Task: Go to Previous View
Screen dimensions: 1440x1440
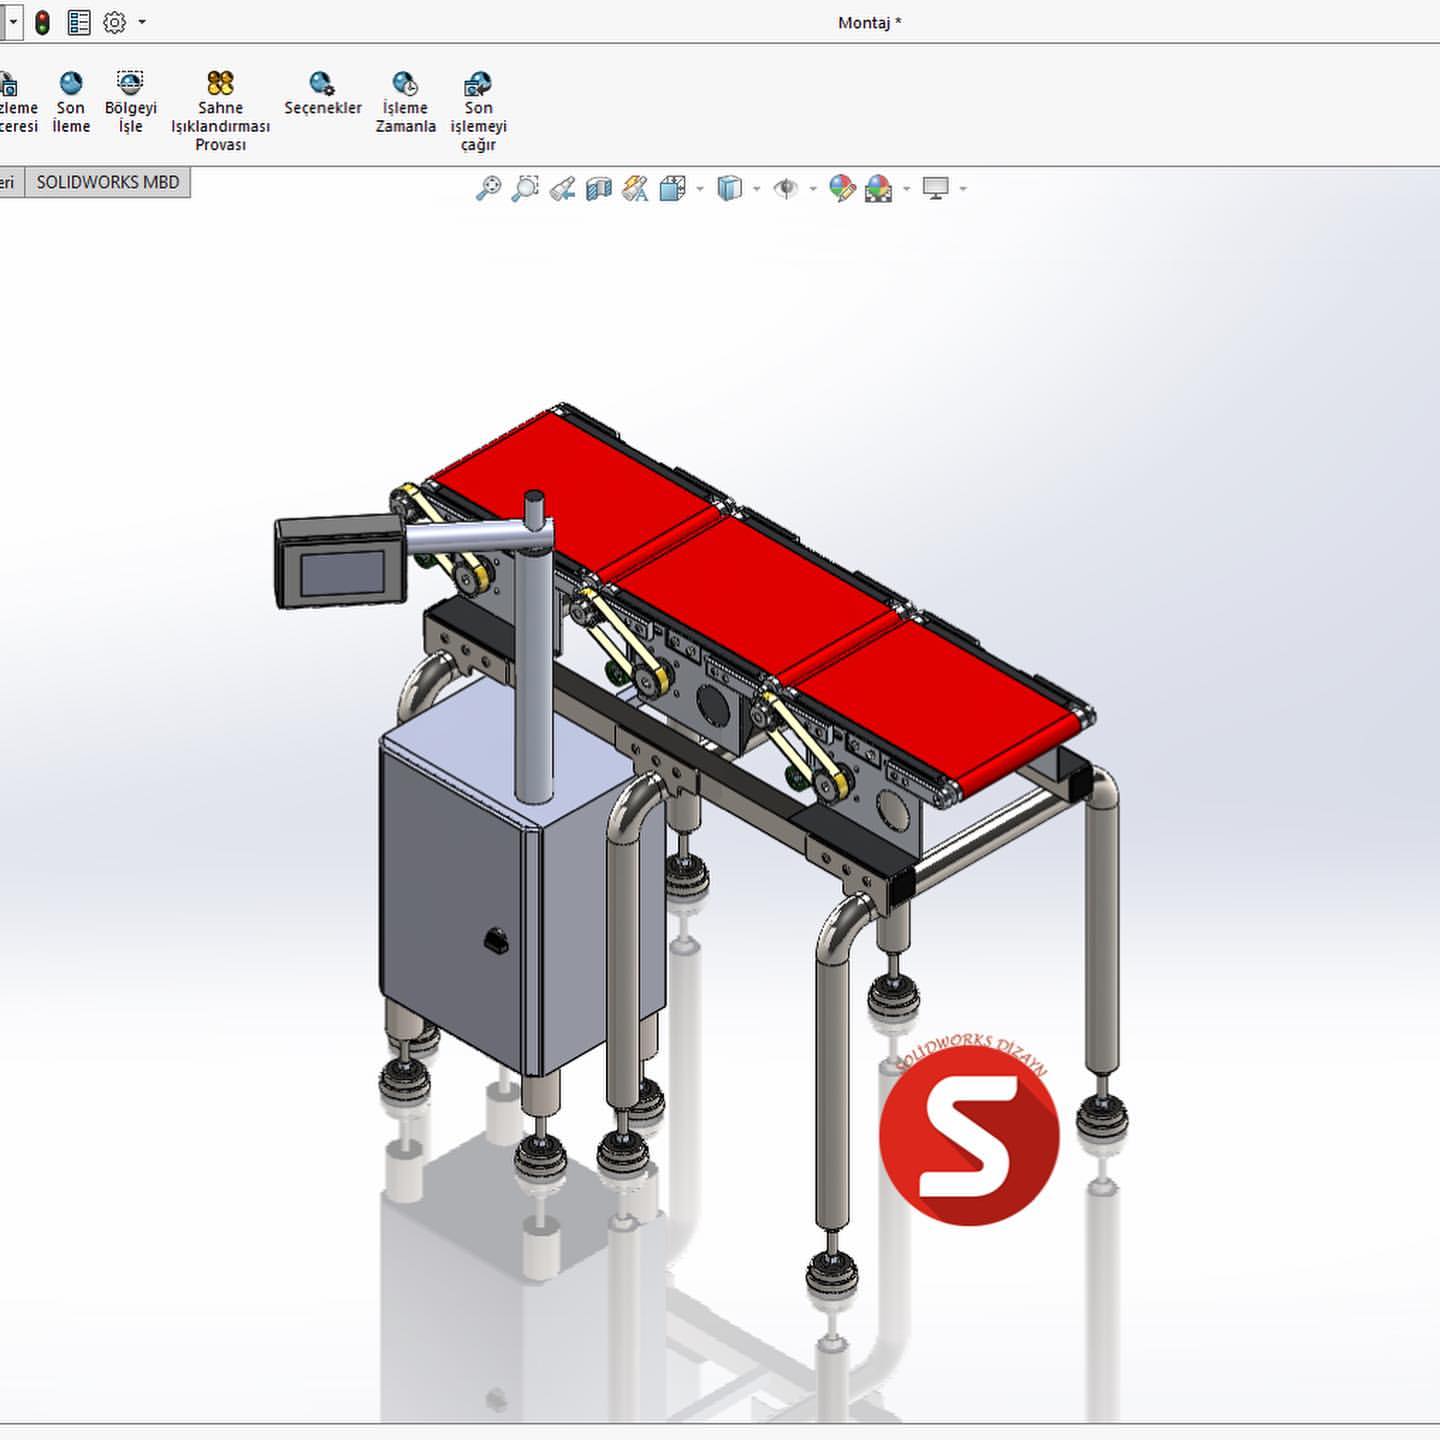Action: (563, 188)
